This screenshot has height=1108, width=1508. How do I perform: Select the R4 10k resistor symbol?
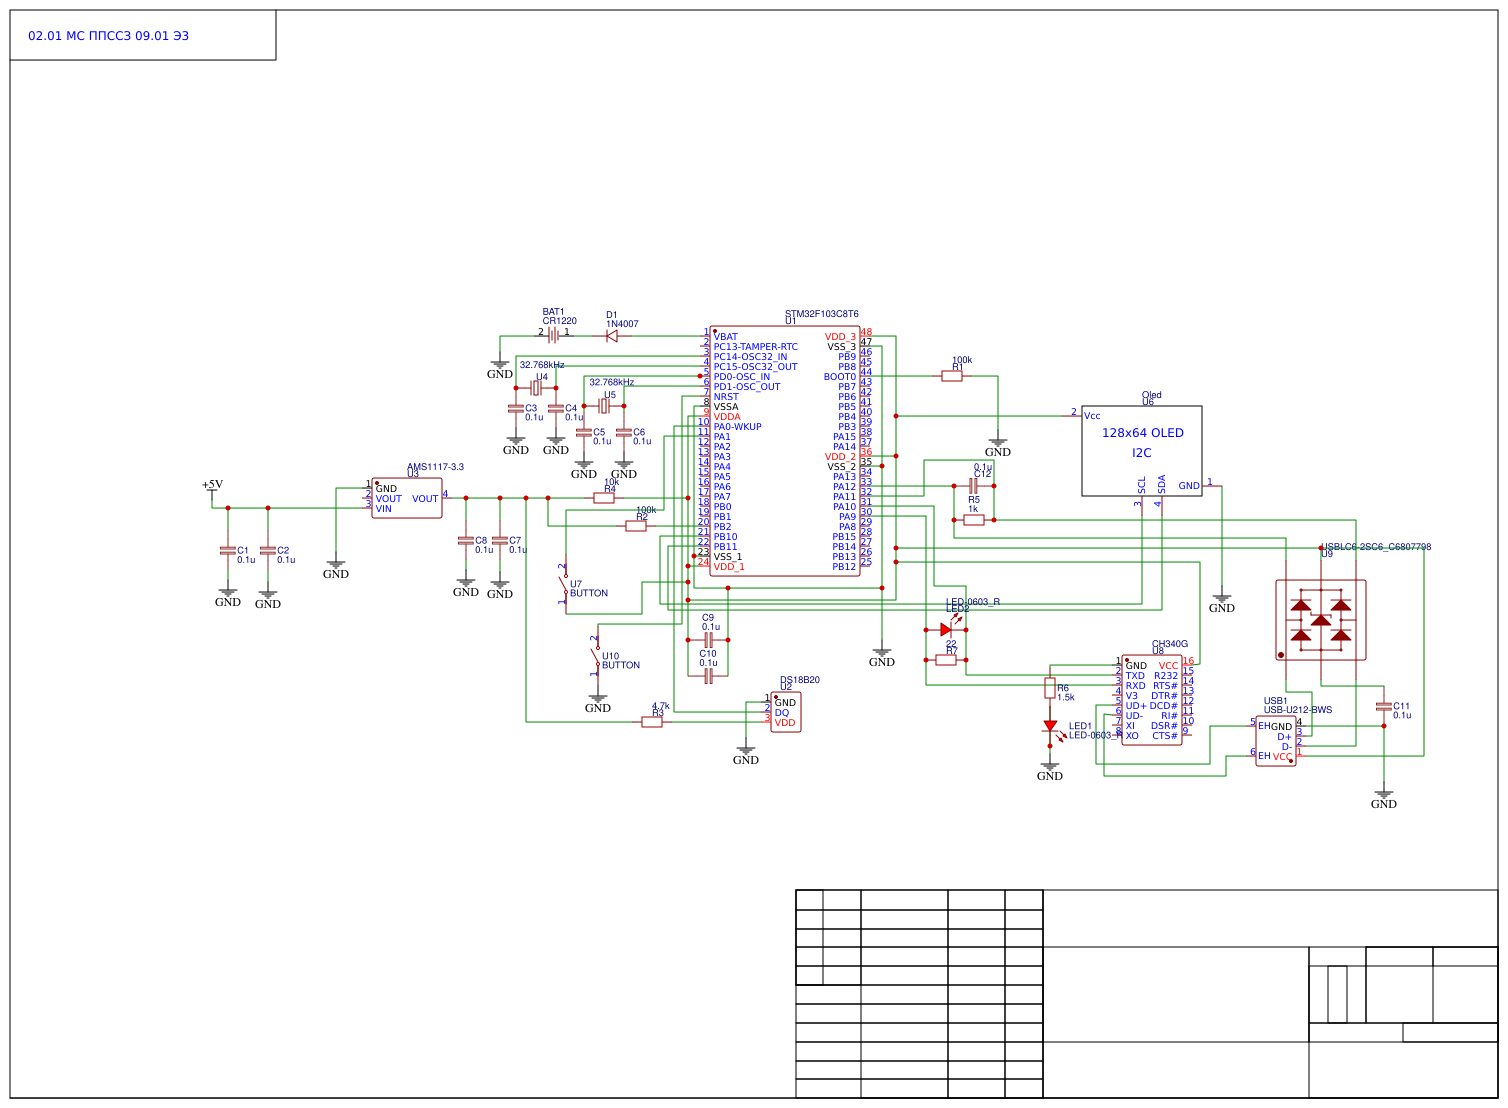tap(604, 498)
